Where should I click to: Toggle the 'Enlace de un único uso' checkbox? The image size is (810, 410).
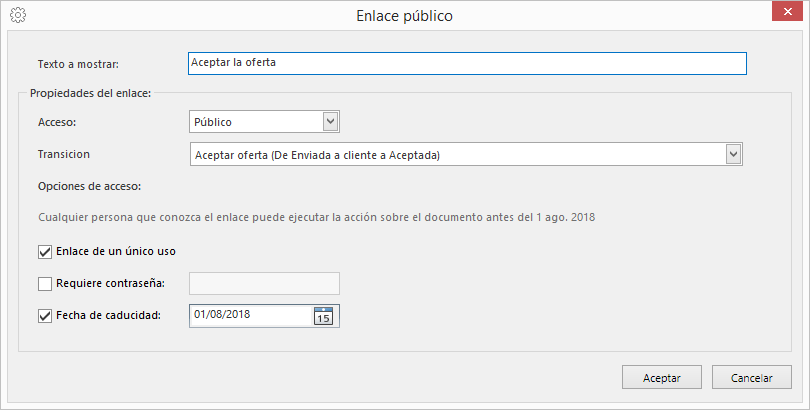[x=45, y=251]
